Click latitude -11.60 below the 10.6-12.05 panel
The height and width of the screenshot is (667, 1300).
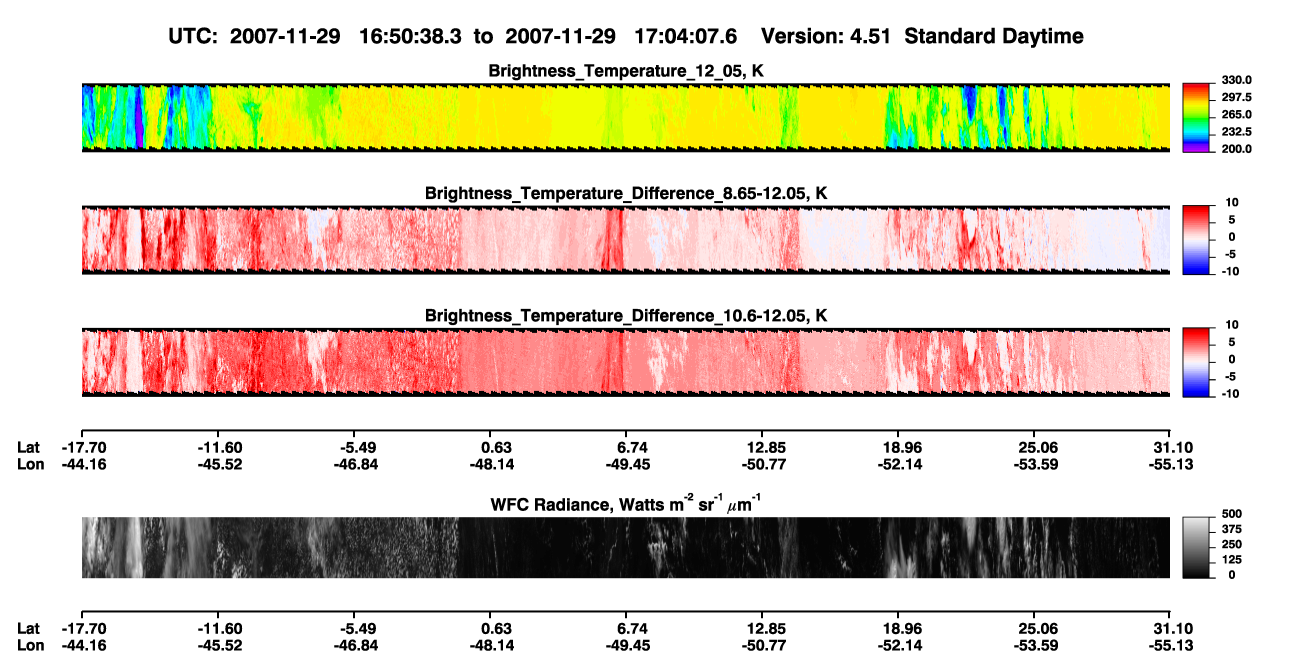(x=219, y=447)
